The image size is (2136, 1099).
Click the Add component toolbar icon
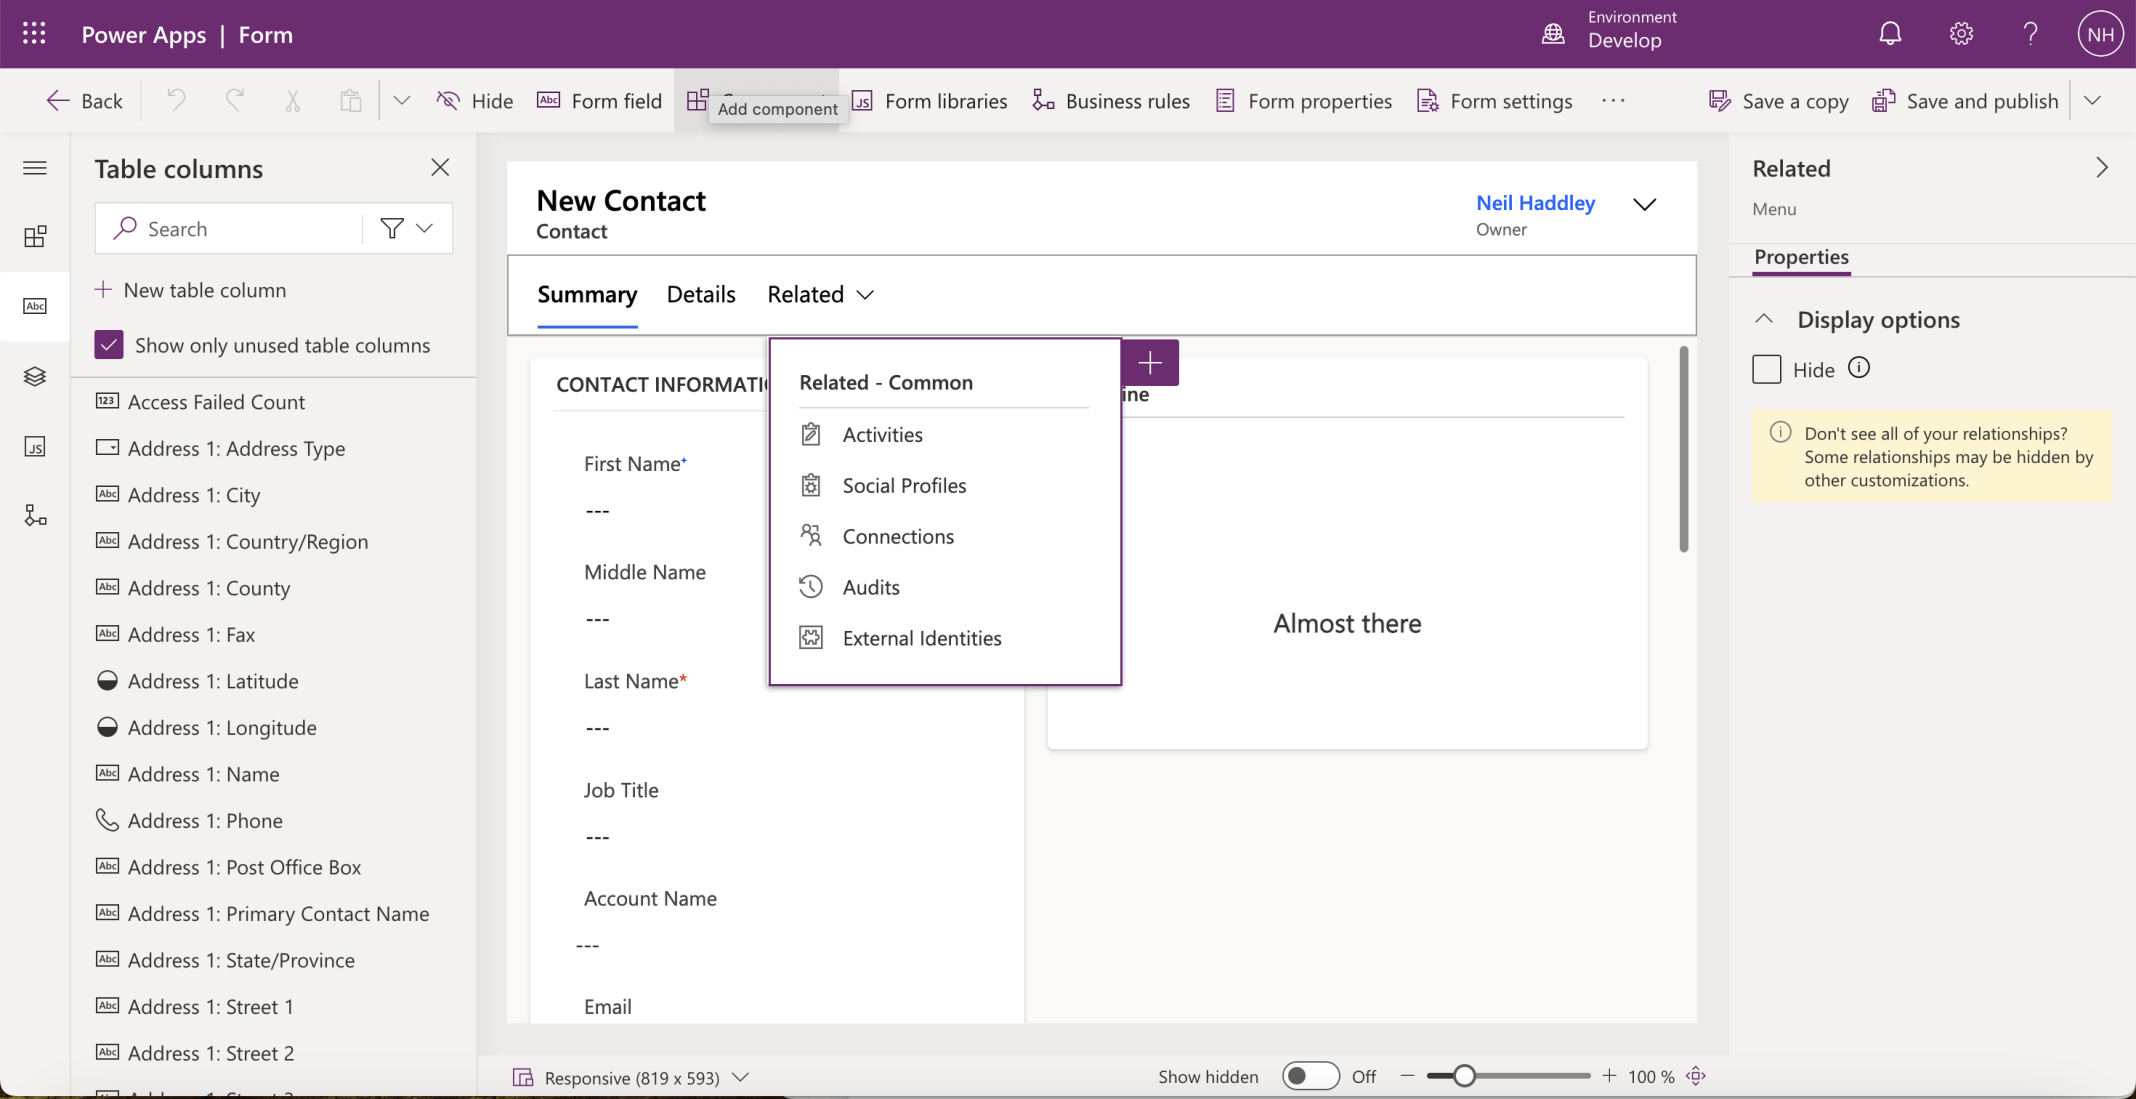pos(696,100)
